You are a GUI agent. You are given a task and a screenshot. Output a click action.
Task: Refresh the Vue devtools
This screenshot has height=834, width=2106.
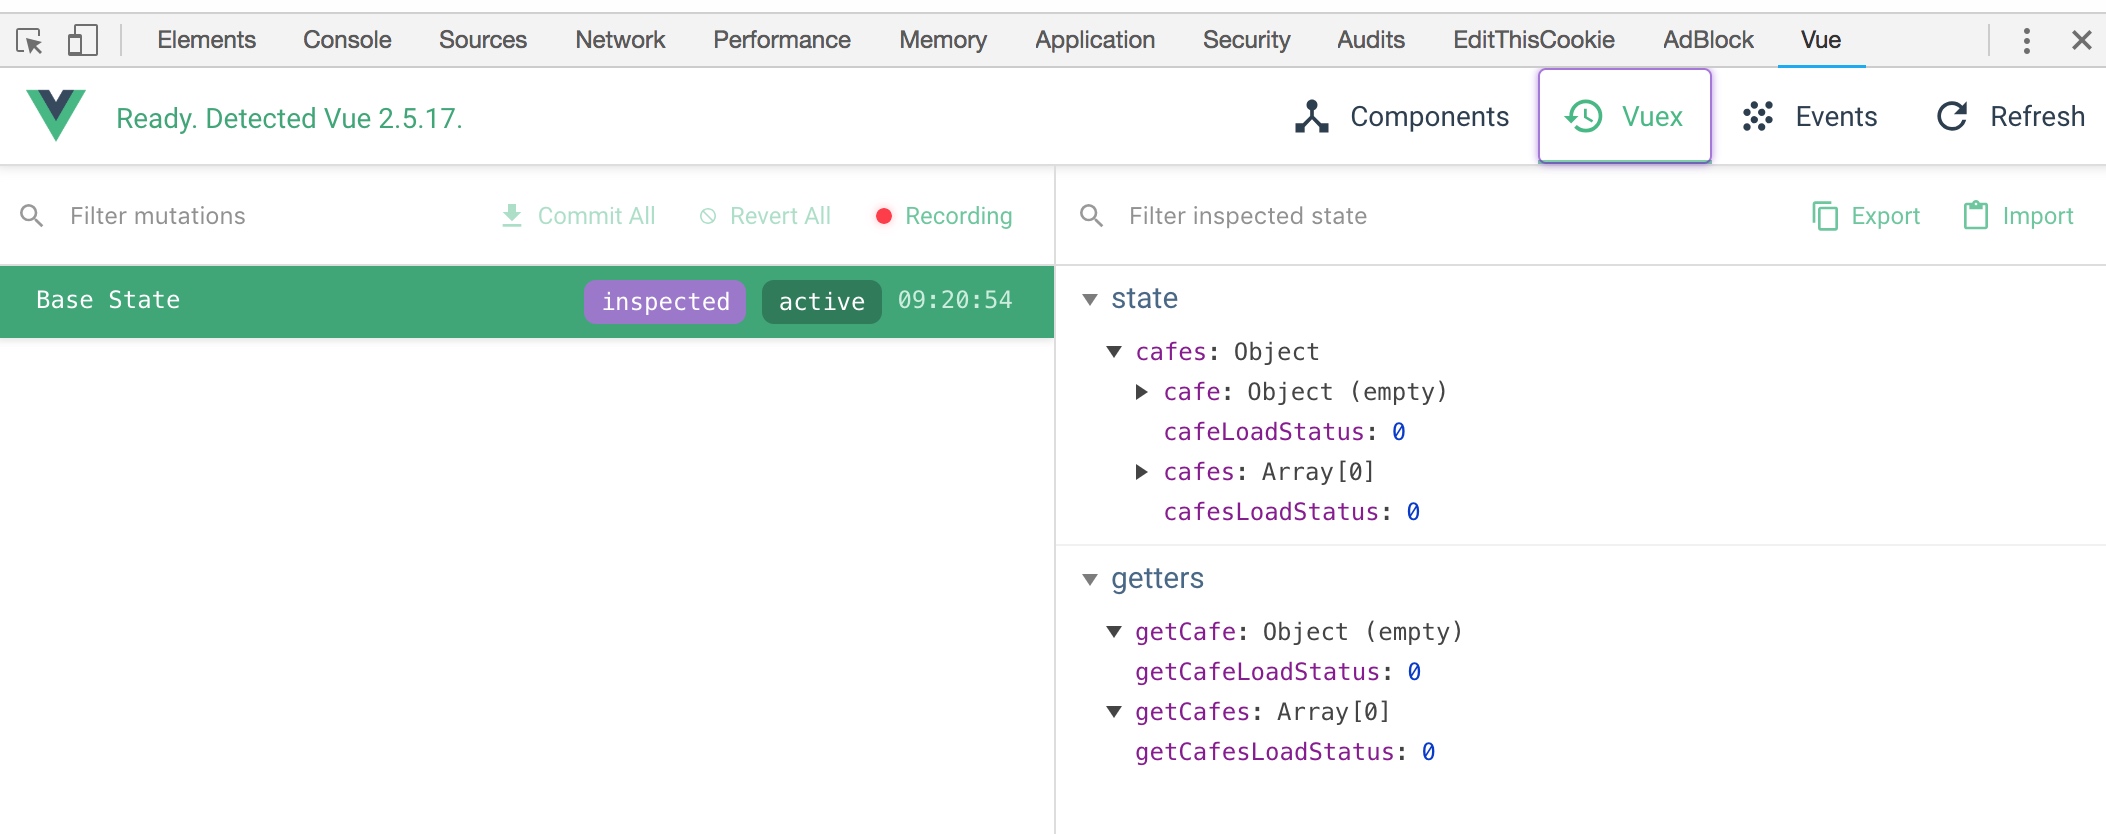2010,117
